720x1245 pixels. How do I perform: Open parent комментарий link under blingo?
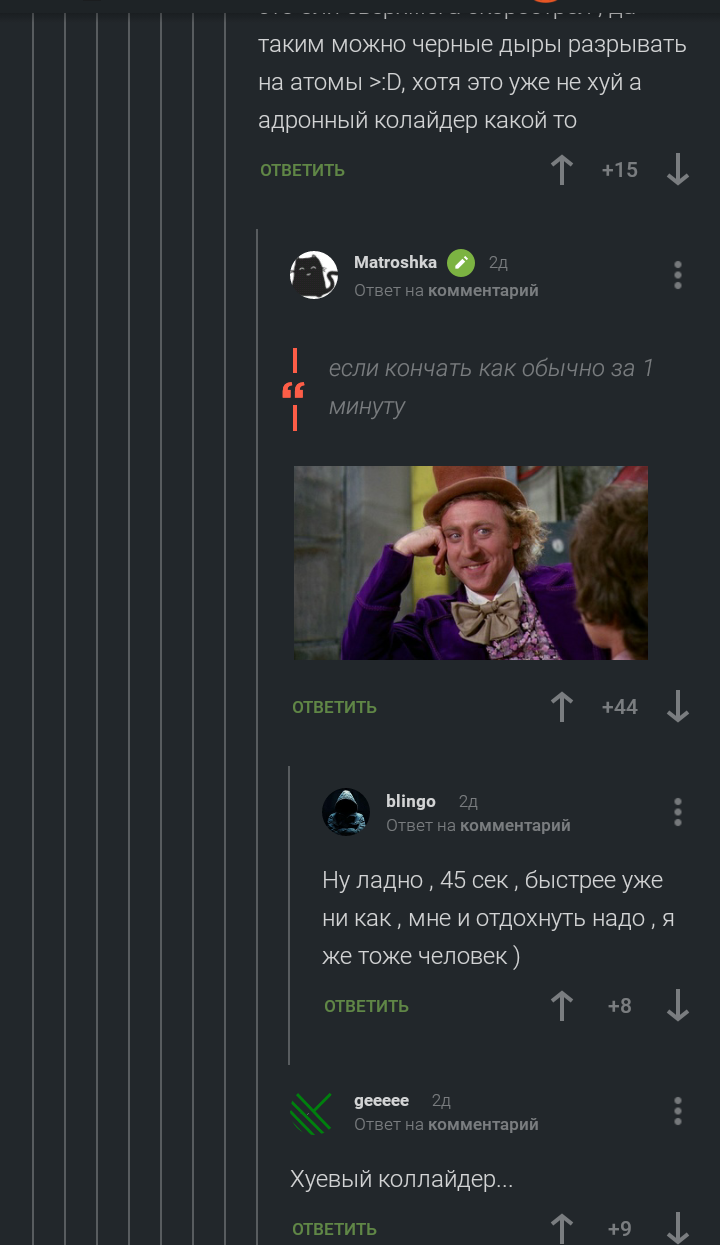coord(515,826)
